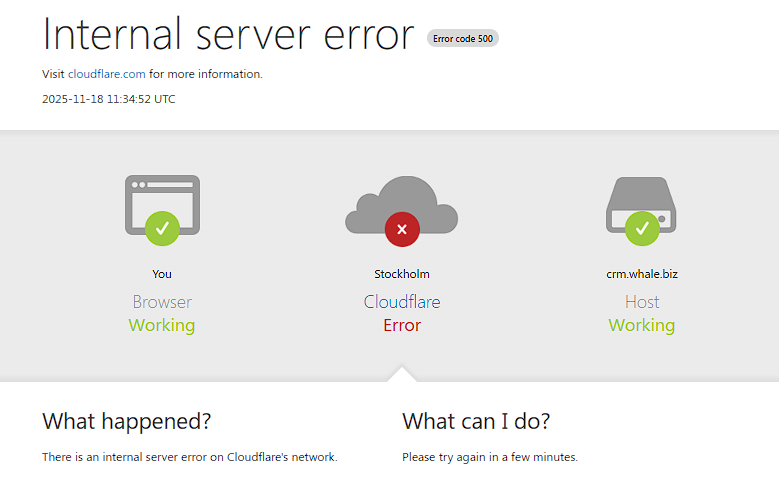The width and height of the screenshot is (779, 501).
Task: Click the red X error badge
Action: pyautogui.click(x=402, y=229)
